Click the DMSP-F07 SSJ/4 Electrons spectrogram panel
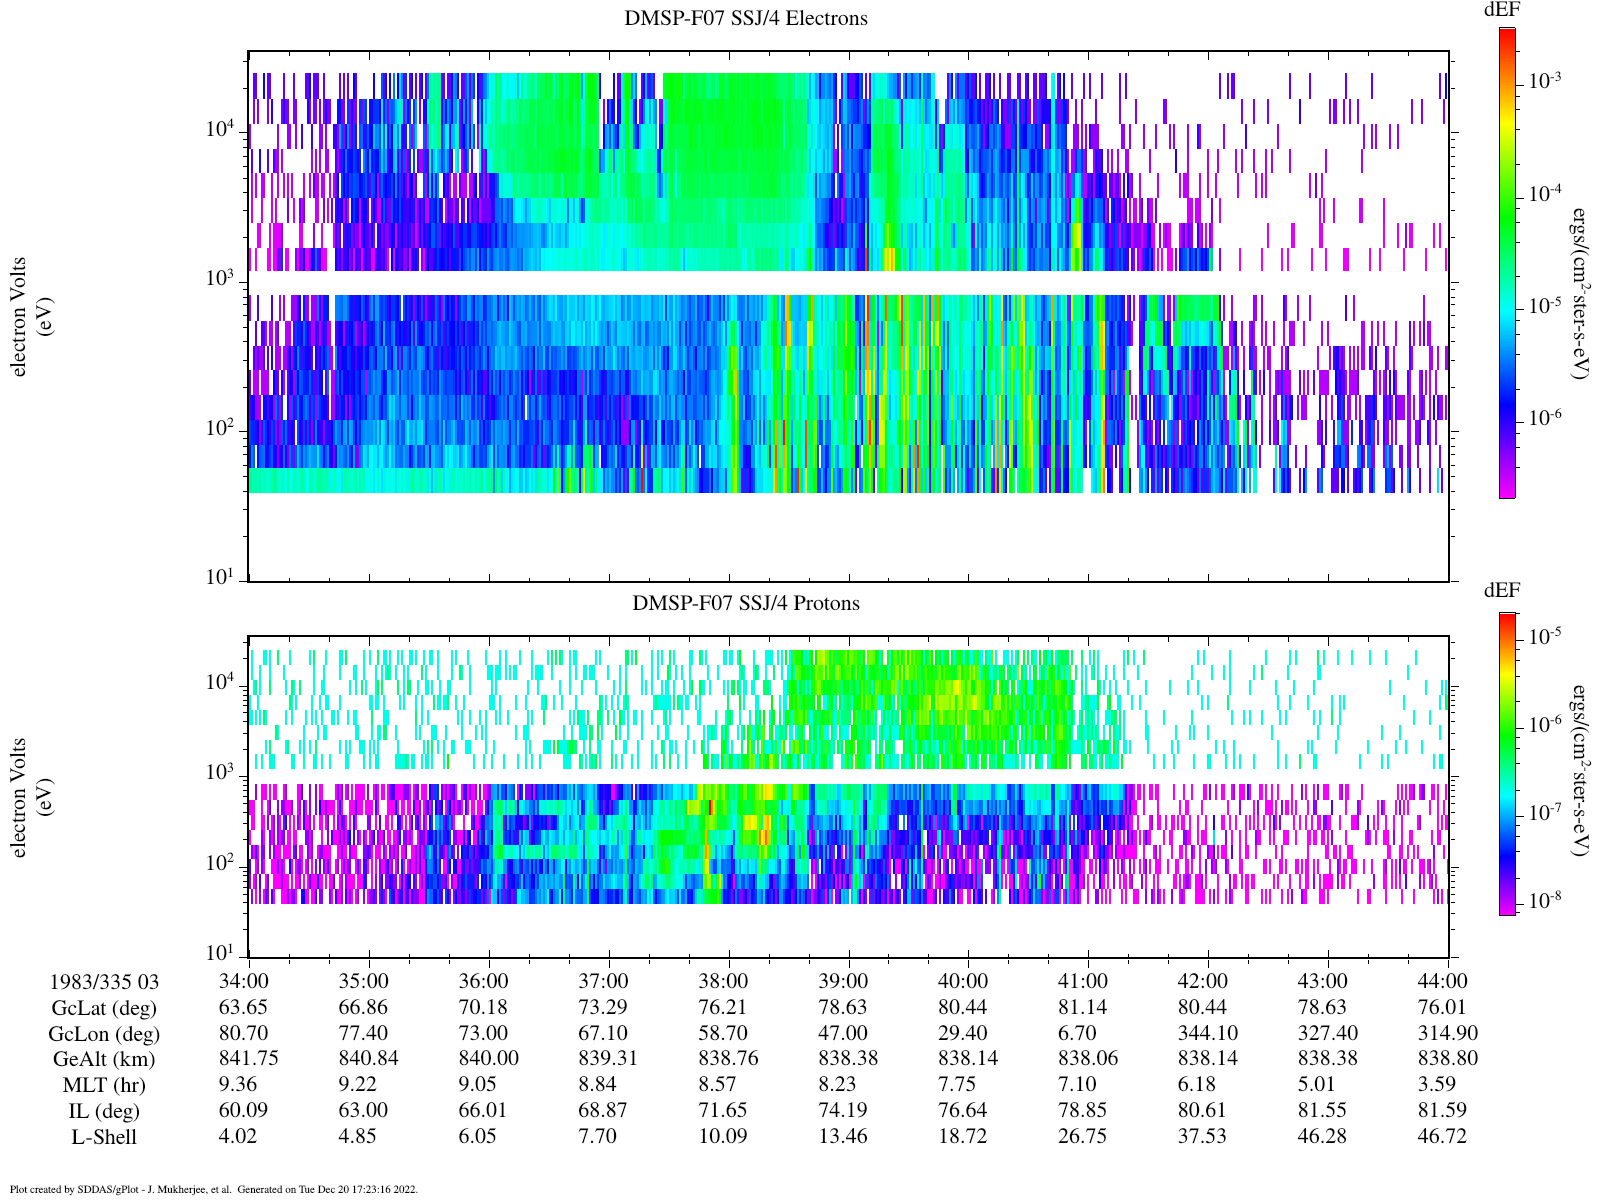Screen dimensions: 1600x1200 click(848, 315)
